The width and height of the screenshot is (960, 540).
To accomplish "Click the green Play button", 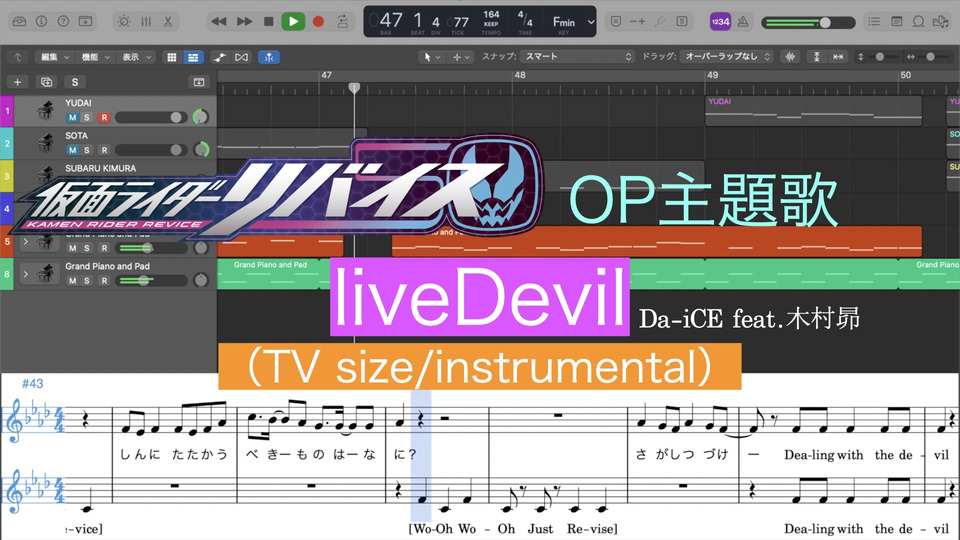I will pos(293,21).
